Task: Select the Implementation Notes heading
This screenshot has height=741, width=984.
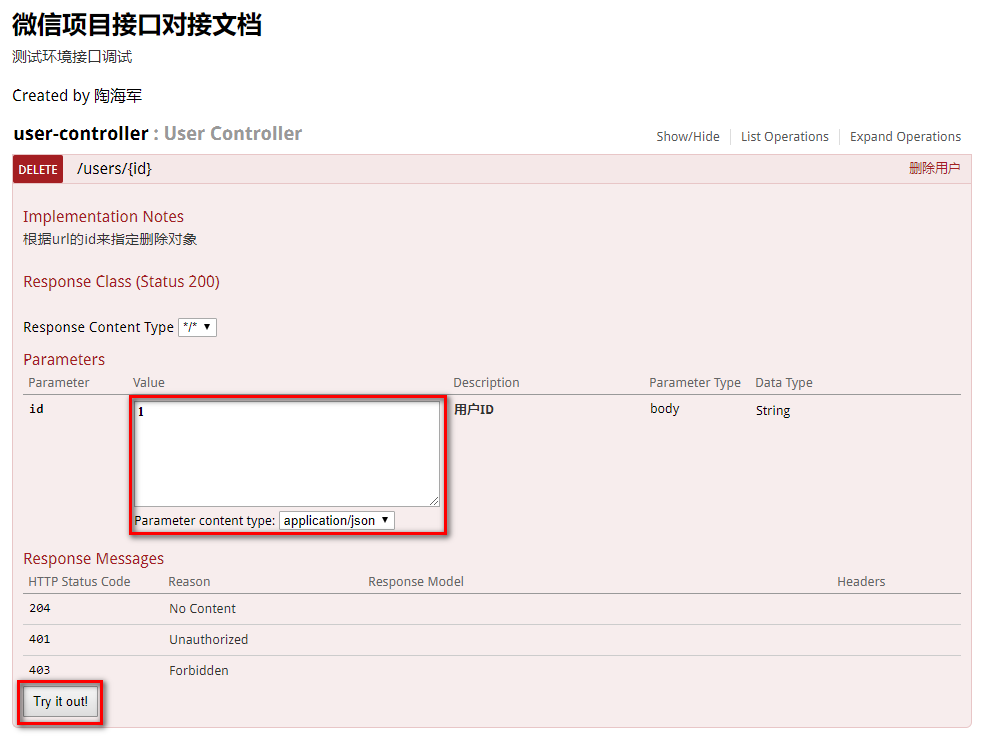Action: tap(103, 216)
